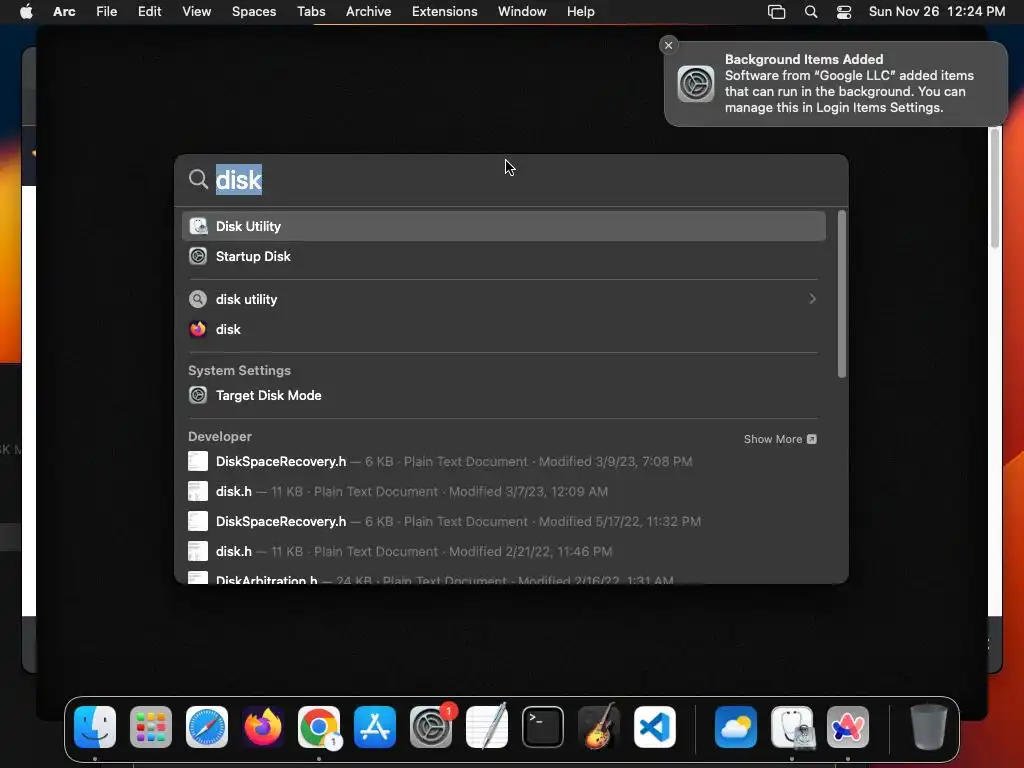
Task: Open Launchpad from the dock
Action: pyautogui.click(x=151, y=727)
